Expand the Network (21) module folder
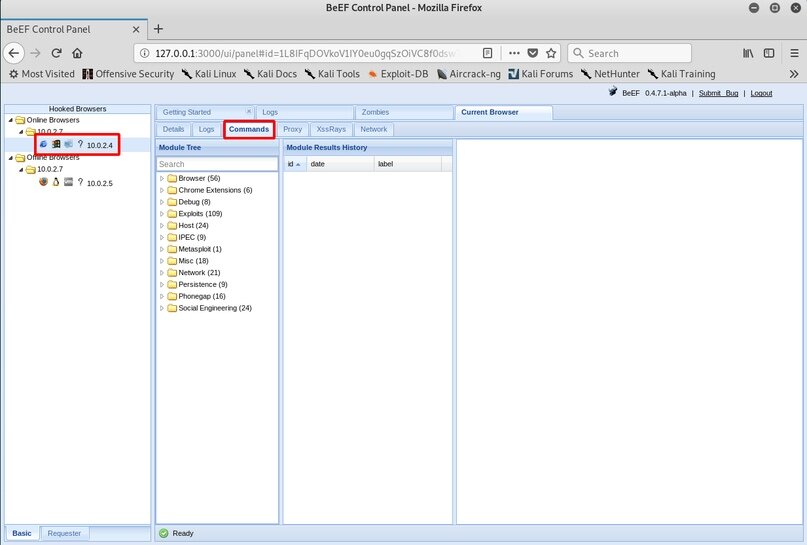Image resolution: width=807 pixels, height=545 pixels. click(162, 273)
